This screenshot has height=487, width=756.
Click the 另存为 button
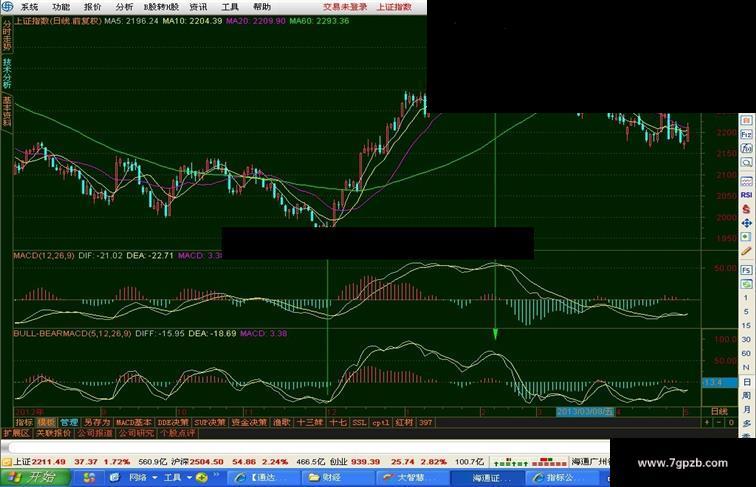click(x=97, y=422)
